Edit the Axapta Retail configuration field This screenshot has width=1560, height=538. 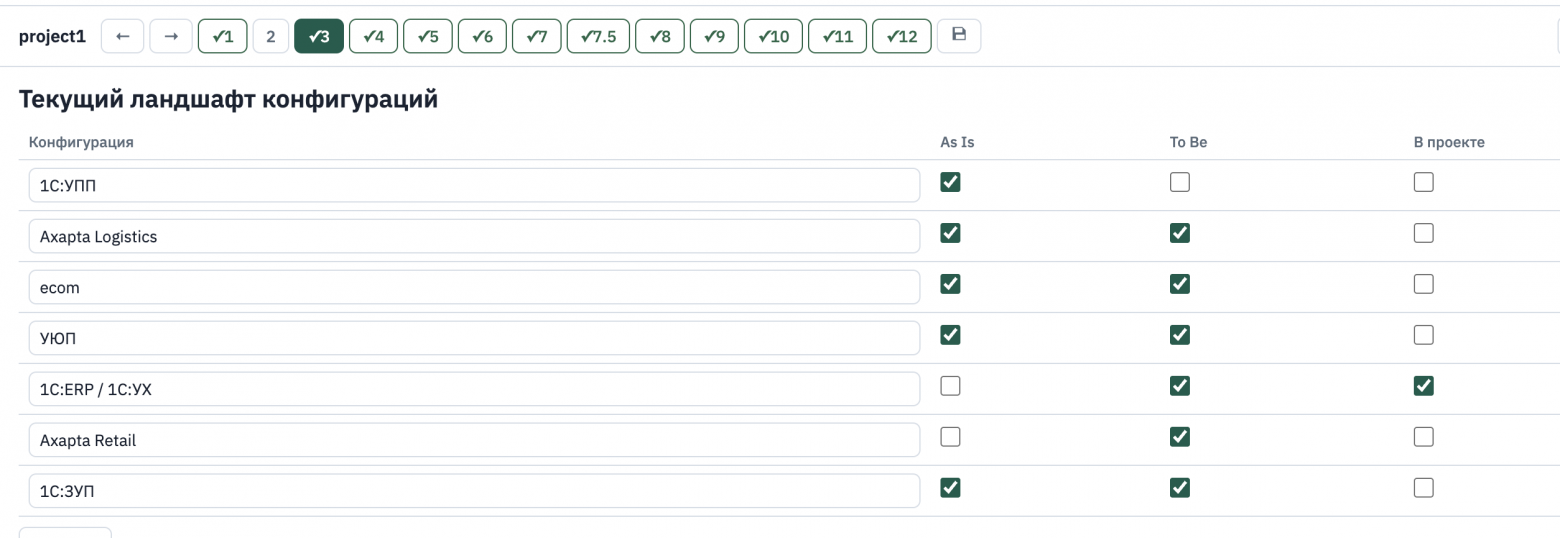click(474, 441)
